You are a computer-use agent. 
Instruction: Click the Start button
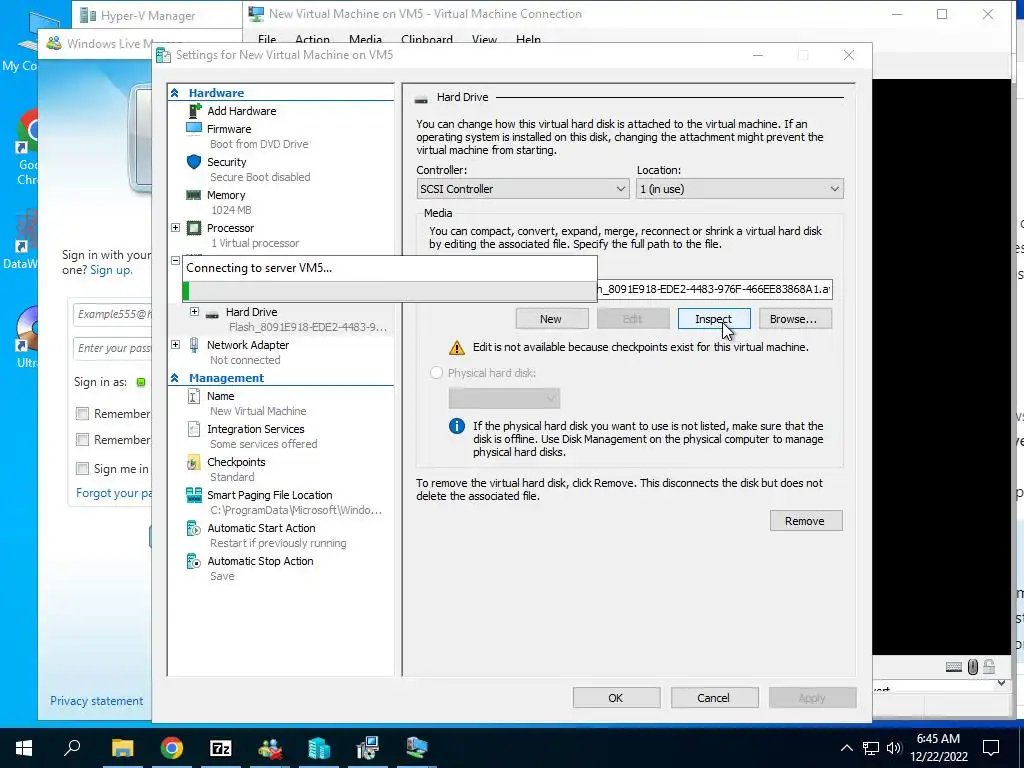pyautogui.click(x=24, y=748)
